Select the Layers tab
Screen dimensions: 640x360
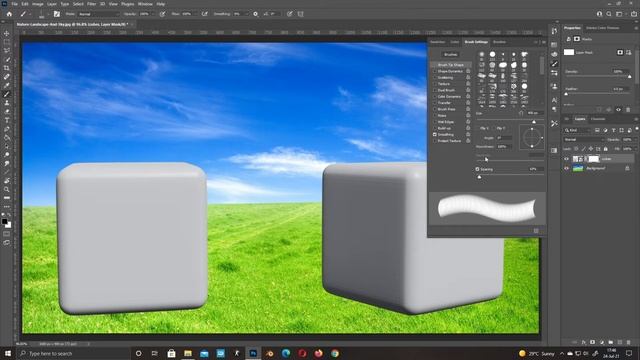580,119
